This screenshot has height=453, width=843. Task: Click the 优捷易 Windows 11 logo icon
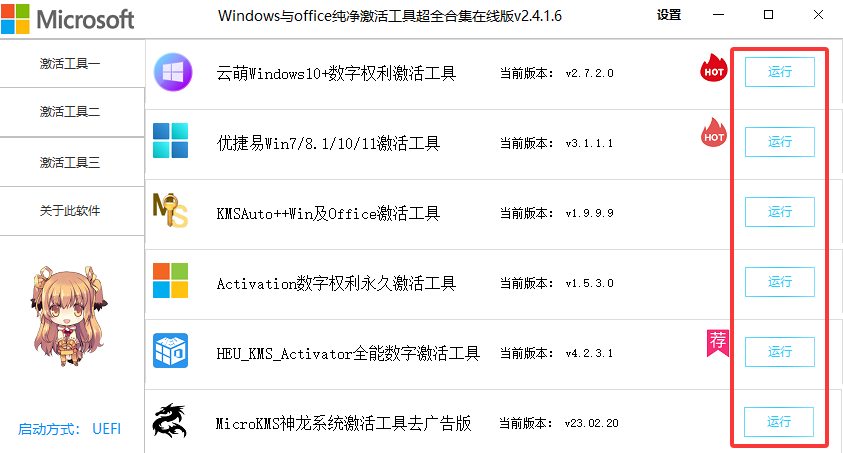pyautogui.click(x=170, y=141)
